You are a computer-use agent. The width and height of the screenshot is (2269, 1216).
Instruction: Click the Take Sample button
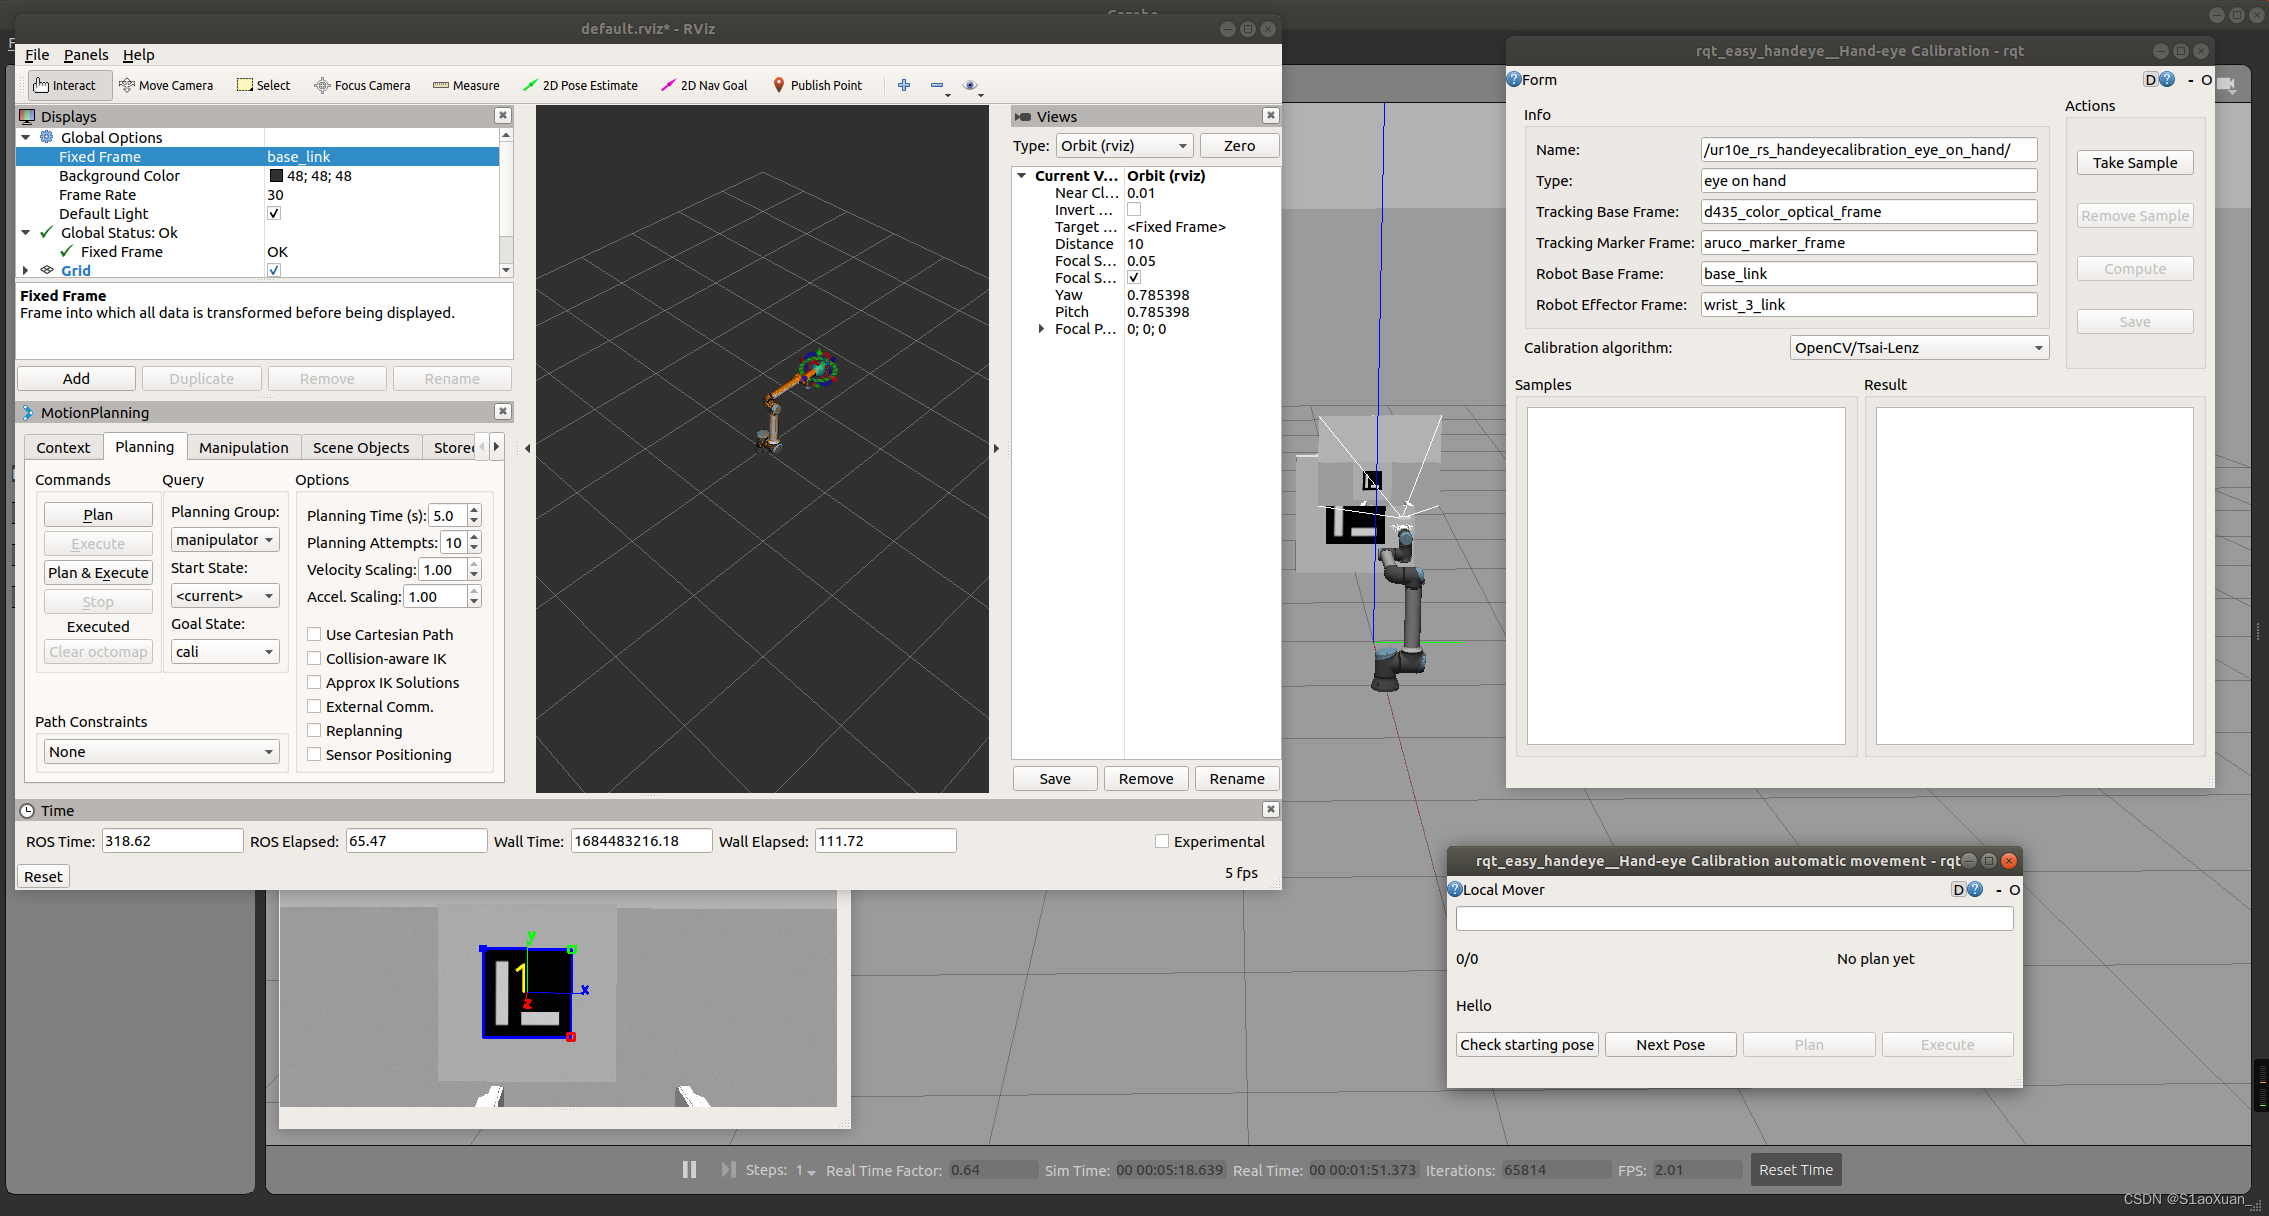click(2134, 163)
